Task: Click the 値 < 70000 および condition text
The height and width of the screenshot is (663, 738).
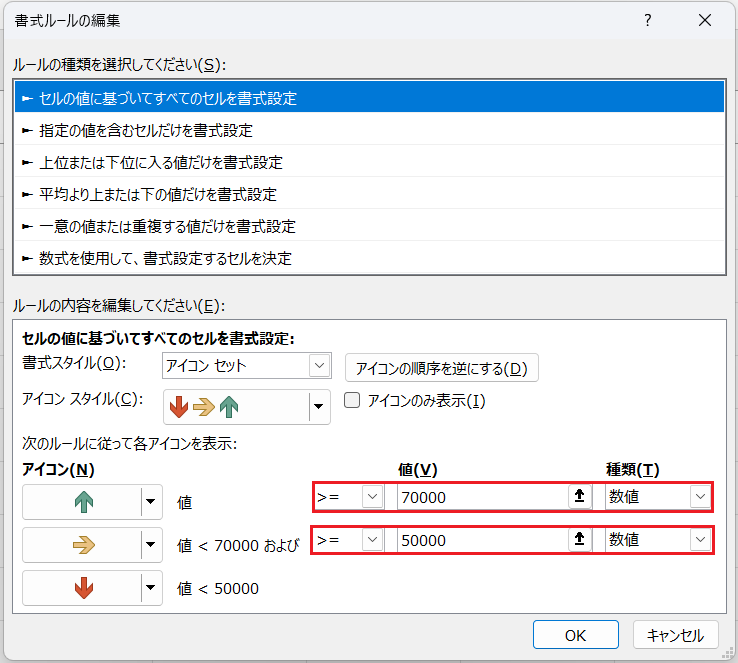Action: coord(238,545)
